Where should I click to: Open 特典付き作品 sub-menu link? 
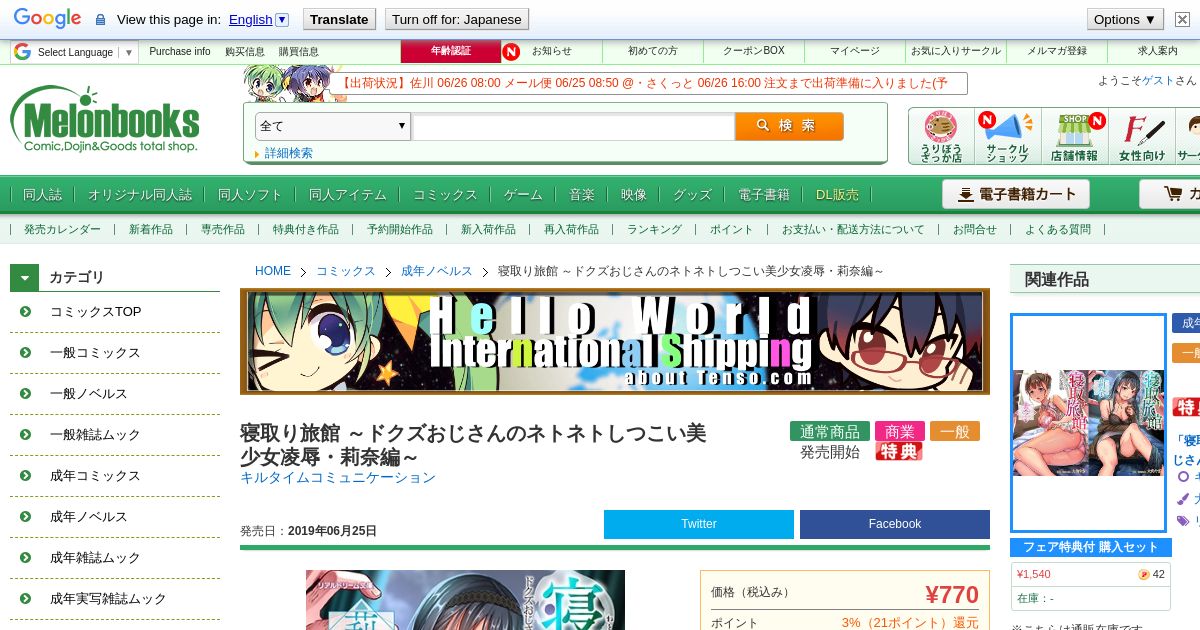coord(306,229)
